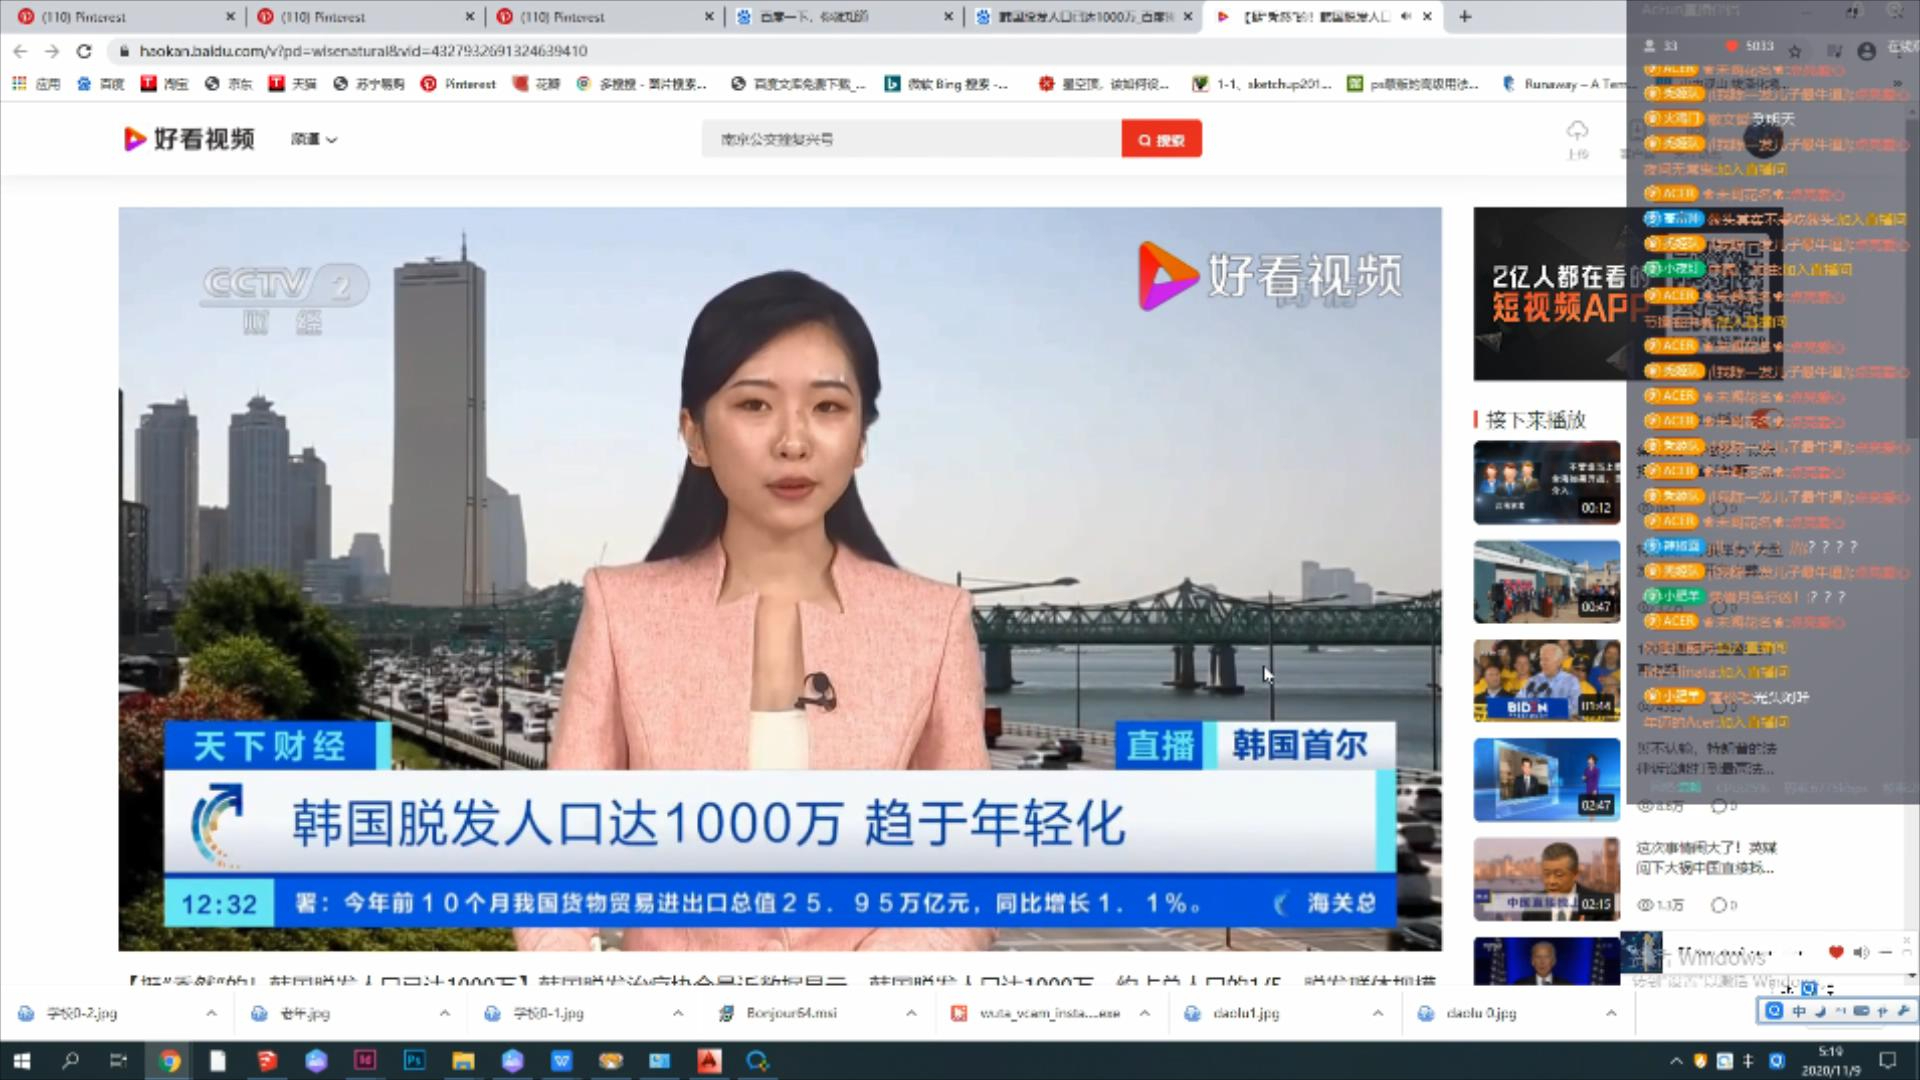
Task: Launch InDesign from the taskbar
Action: coord(365,1060)
